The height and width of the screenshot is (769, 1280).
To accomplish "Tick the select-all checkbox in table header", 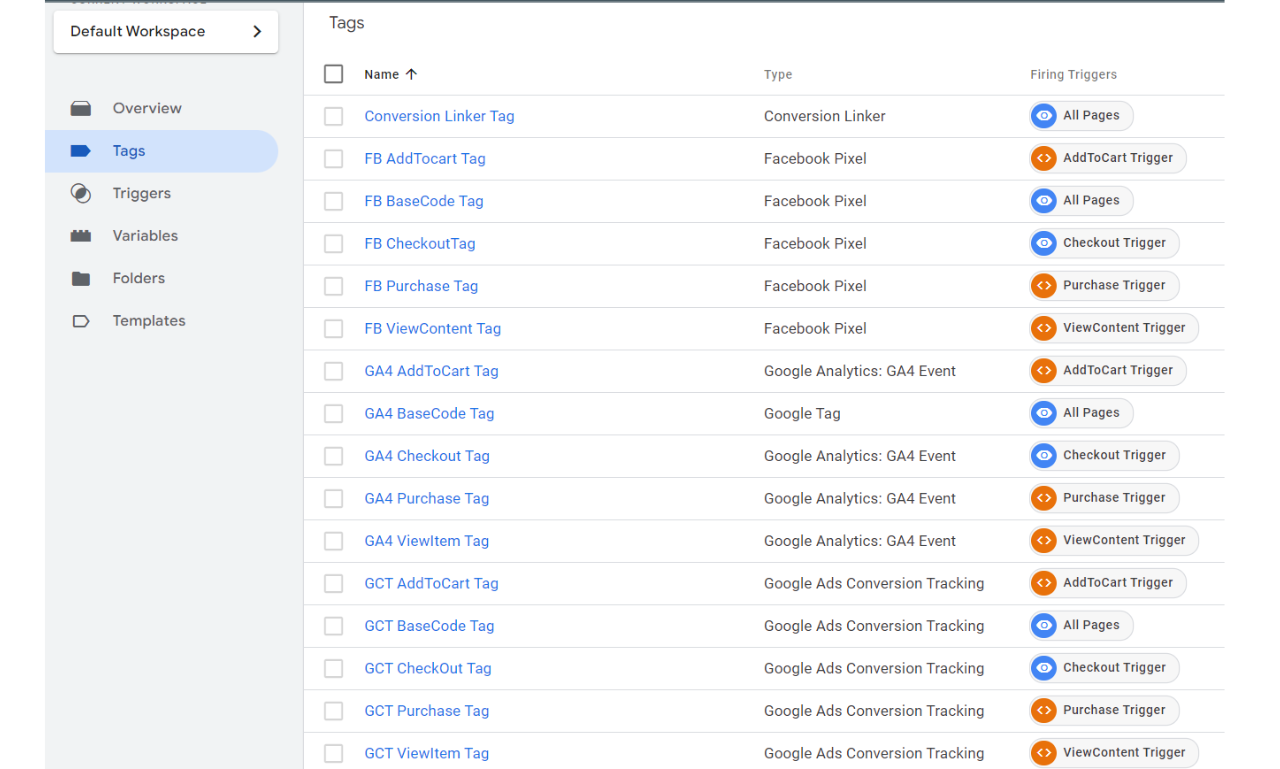I will [334, 74].
